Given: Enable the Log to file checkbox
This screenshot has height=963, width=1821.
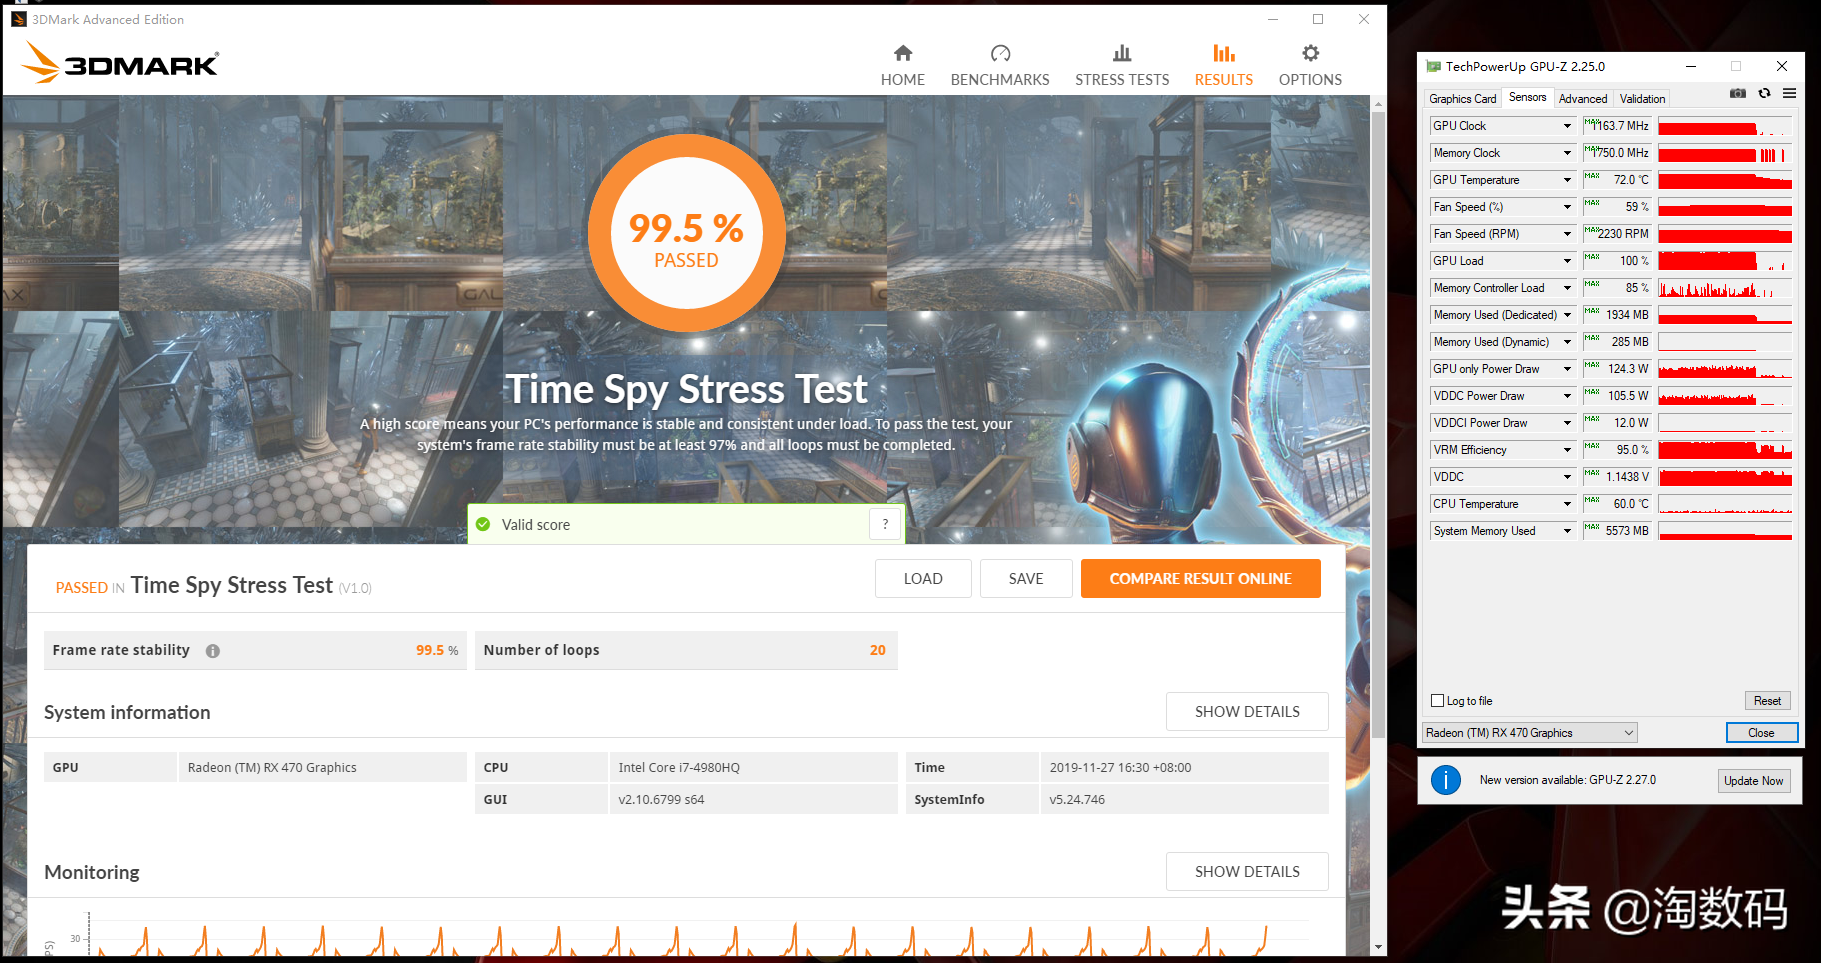Looking at the screenshot, I should [1437, 701].
